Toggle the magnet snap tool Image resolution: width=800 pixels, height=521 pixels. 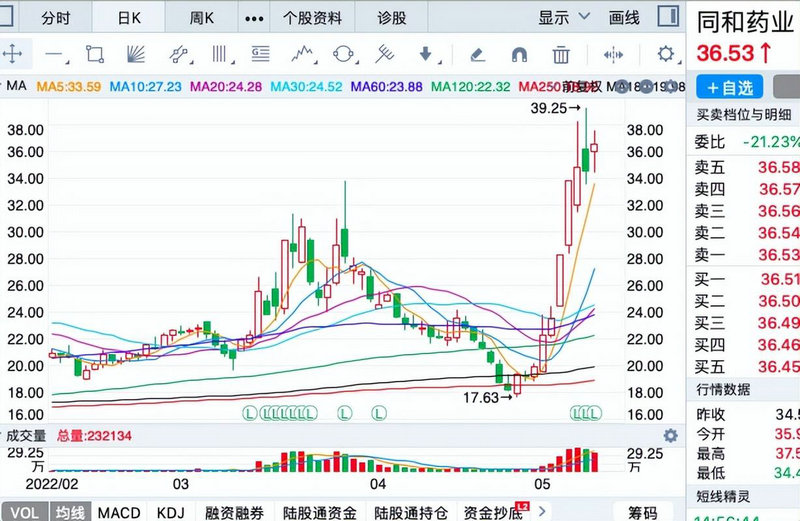point(519,53)
